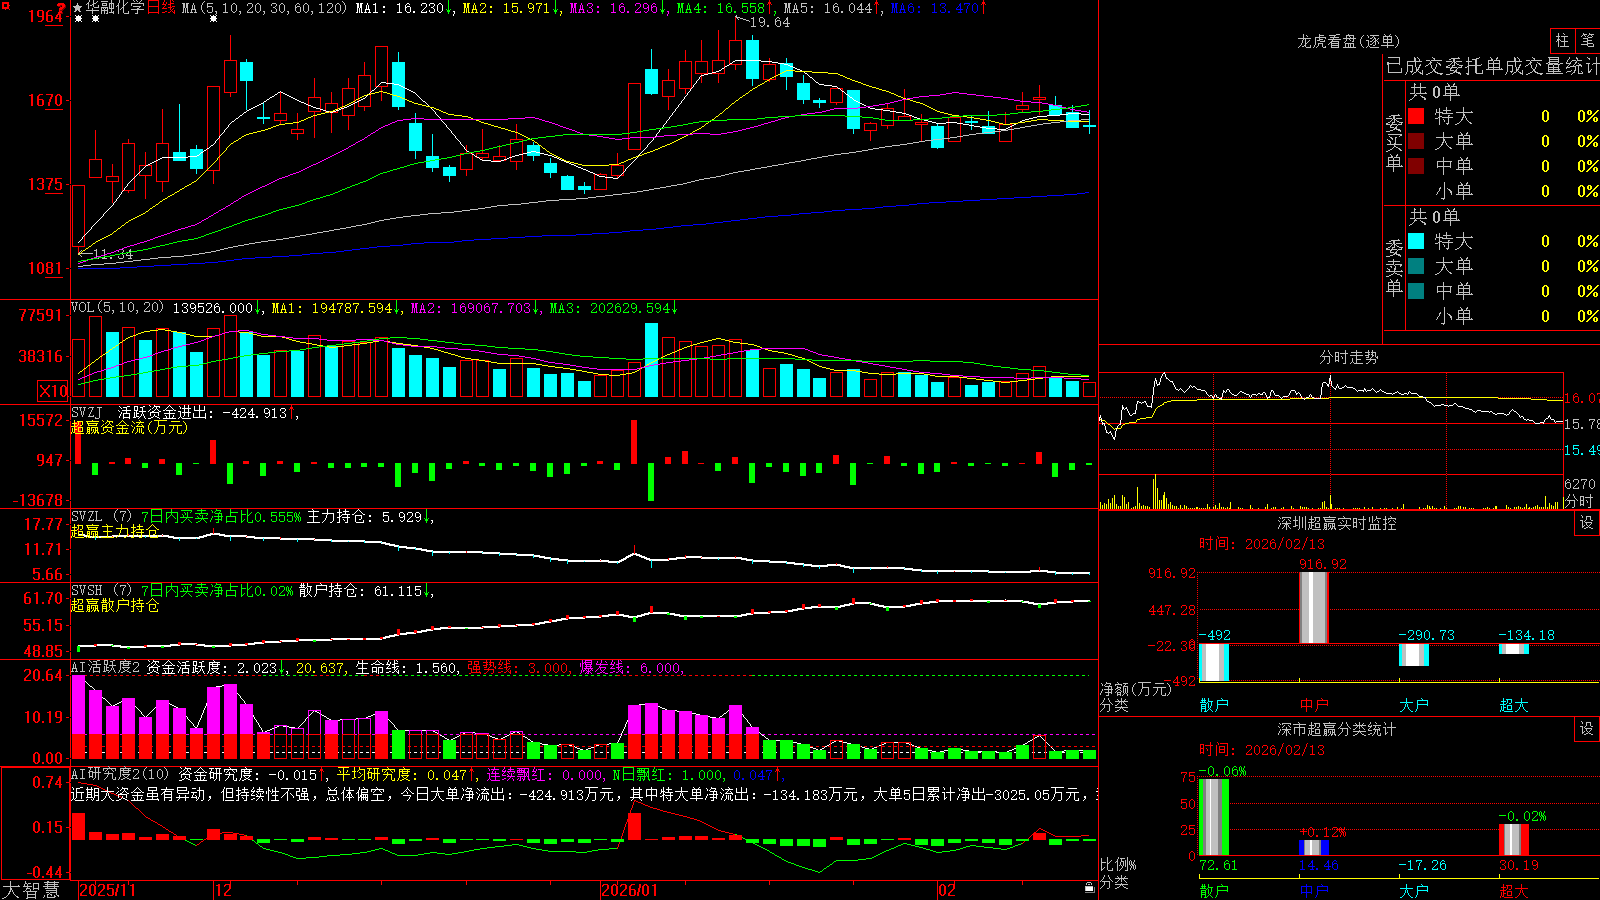Click the 时间: 2026/02/13 in 深圳超赢实时监控
Image resolution: width=1600 pixels, height=900 pixels.
(1262, 544)
